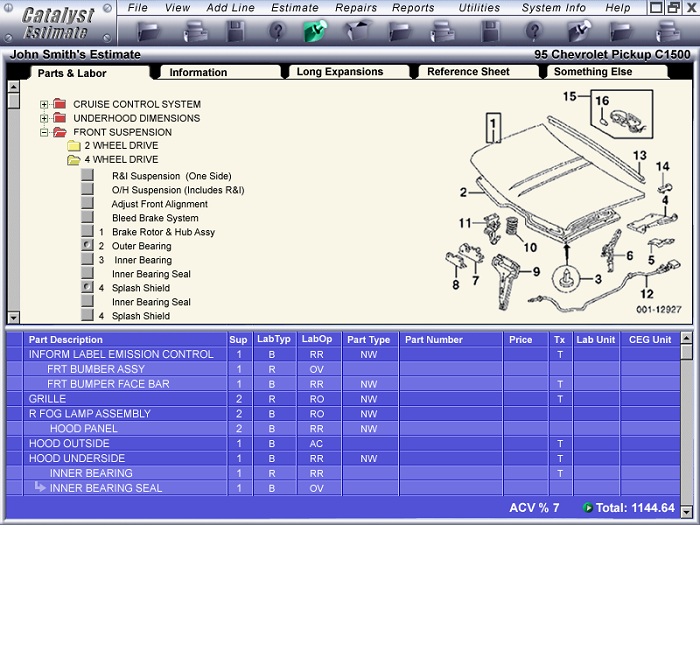Click the open box toolbar icon
Viewport: 700px width, 670px height.
point(358,30)
